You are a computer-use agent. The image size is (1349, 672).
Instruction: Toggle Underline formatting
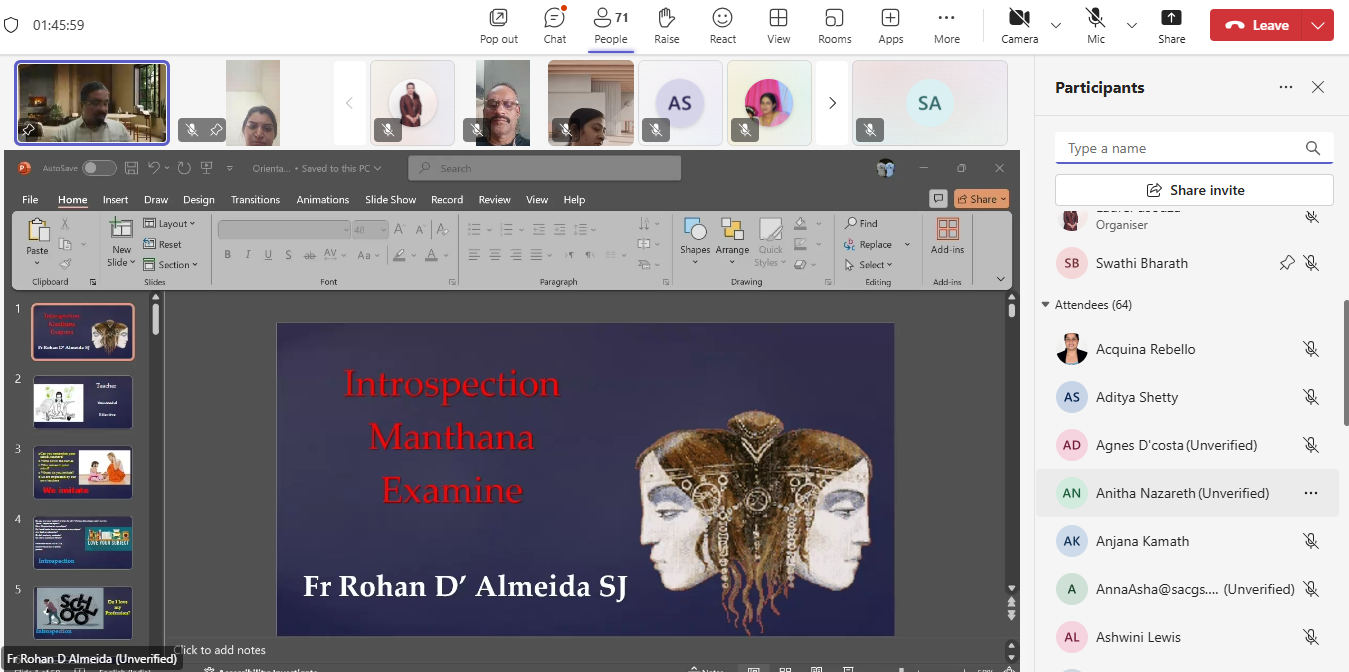tap(266, 254)
